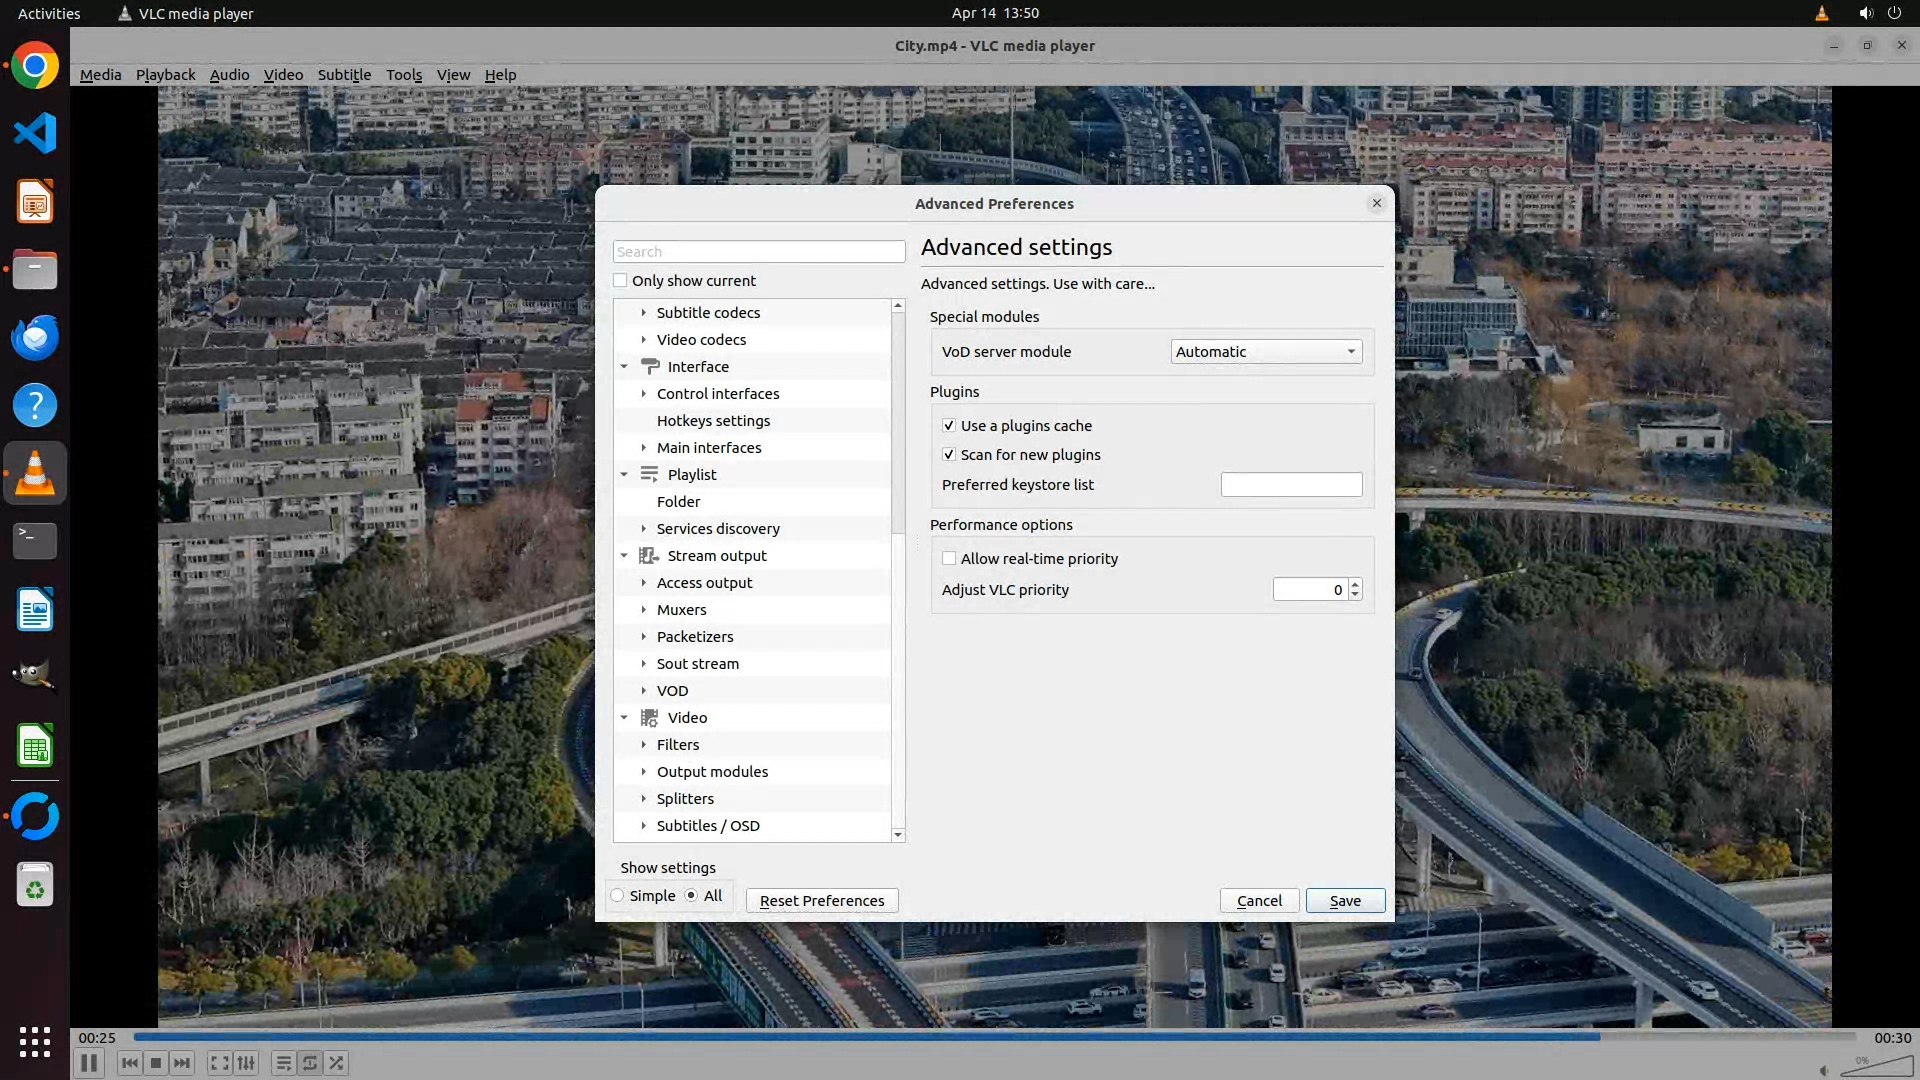
Task: Open extended settings equalizer icon
Action: tap(246, 1063)
